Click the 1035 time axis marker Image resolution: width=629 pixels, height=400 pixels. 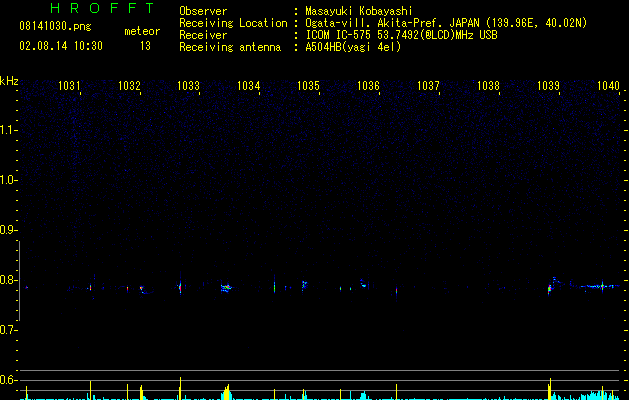pyautogui.click(x=308, y=86)
